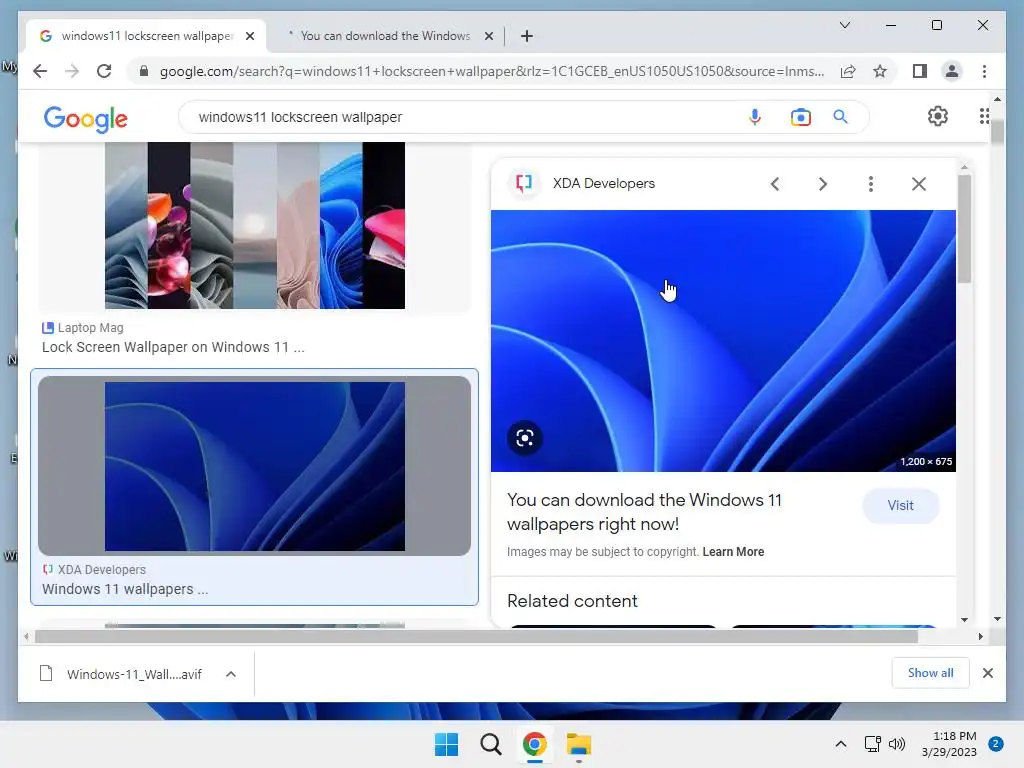The image size is (1024, 768).
Task: Share this page from address bar
Action: click(848, 71)
